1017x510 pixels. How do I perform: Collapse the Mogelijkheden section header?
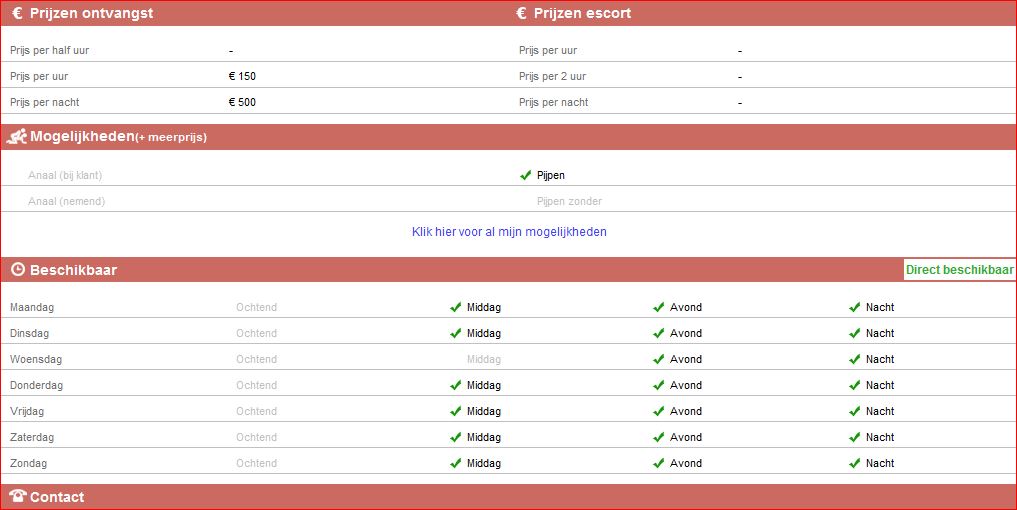82,137
